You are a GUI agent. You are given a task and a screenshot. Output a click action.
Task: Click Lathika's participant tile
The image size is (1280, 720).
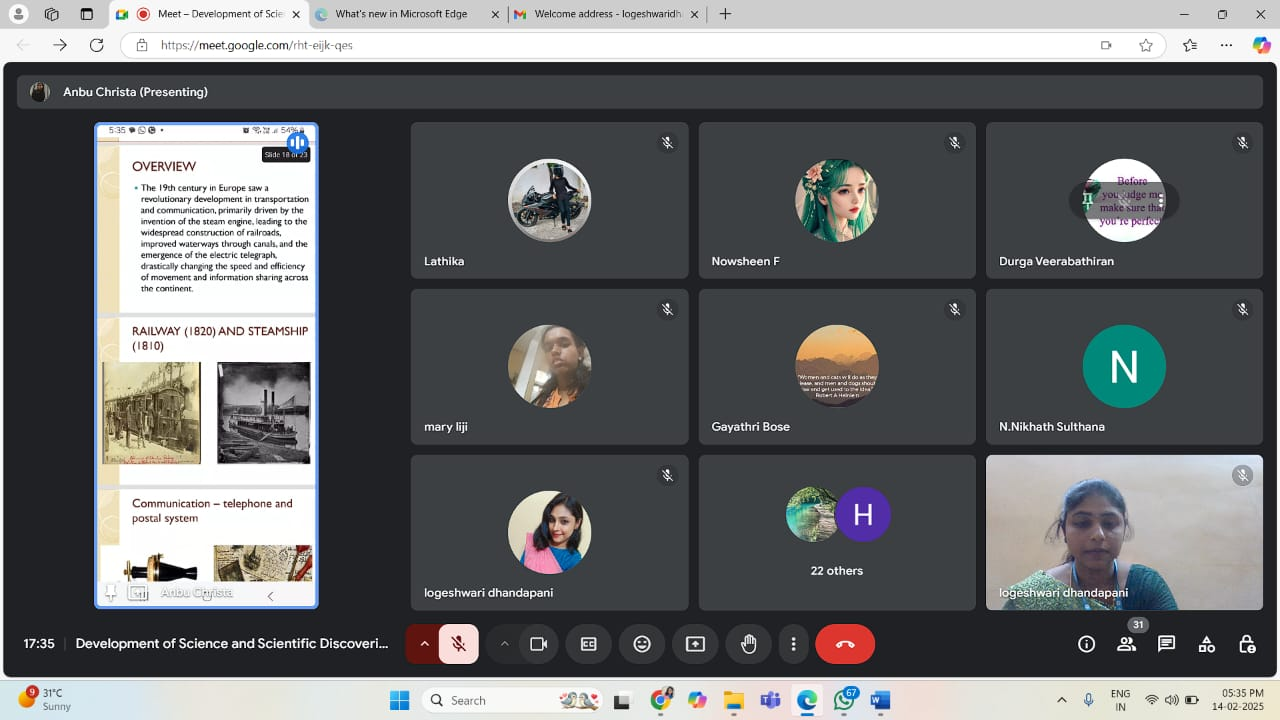click(x=549, y=200)
